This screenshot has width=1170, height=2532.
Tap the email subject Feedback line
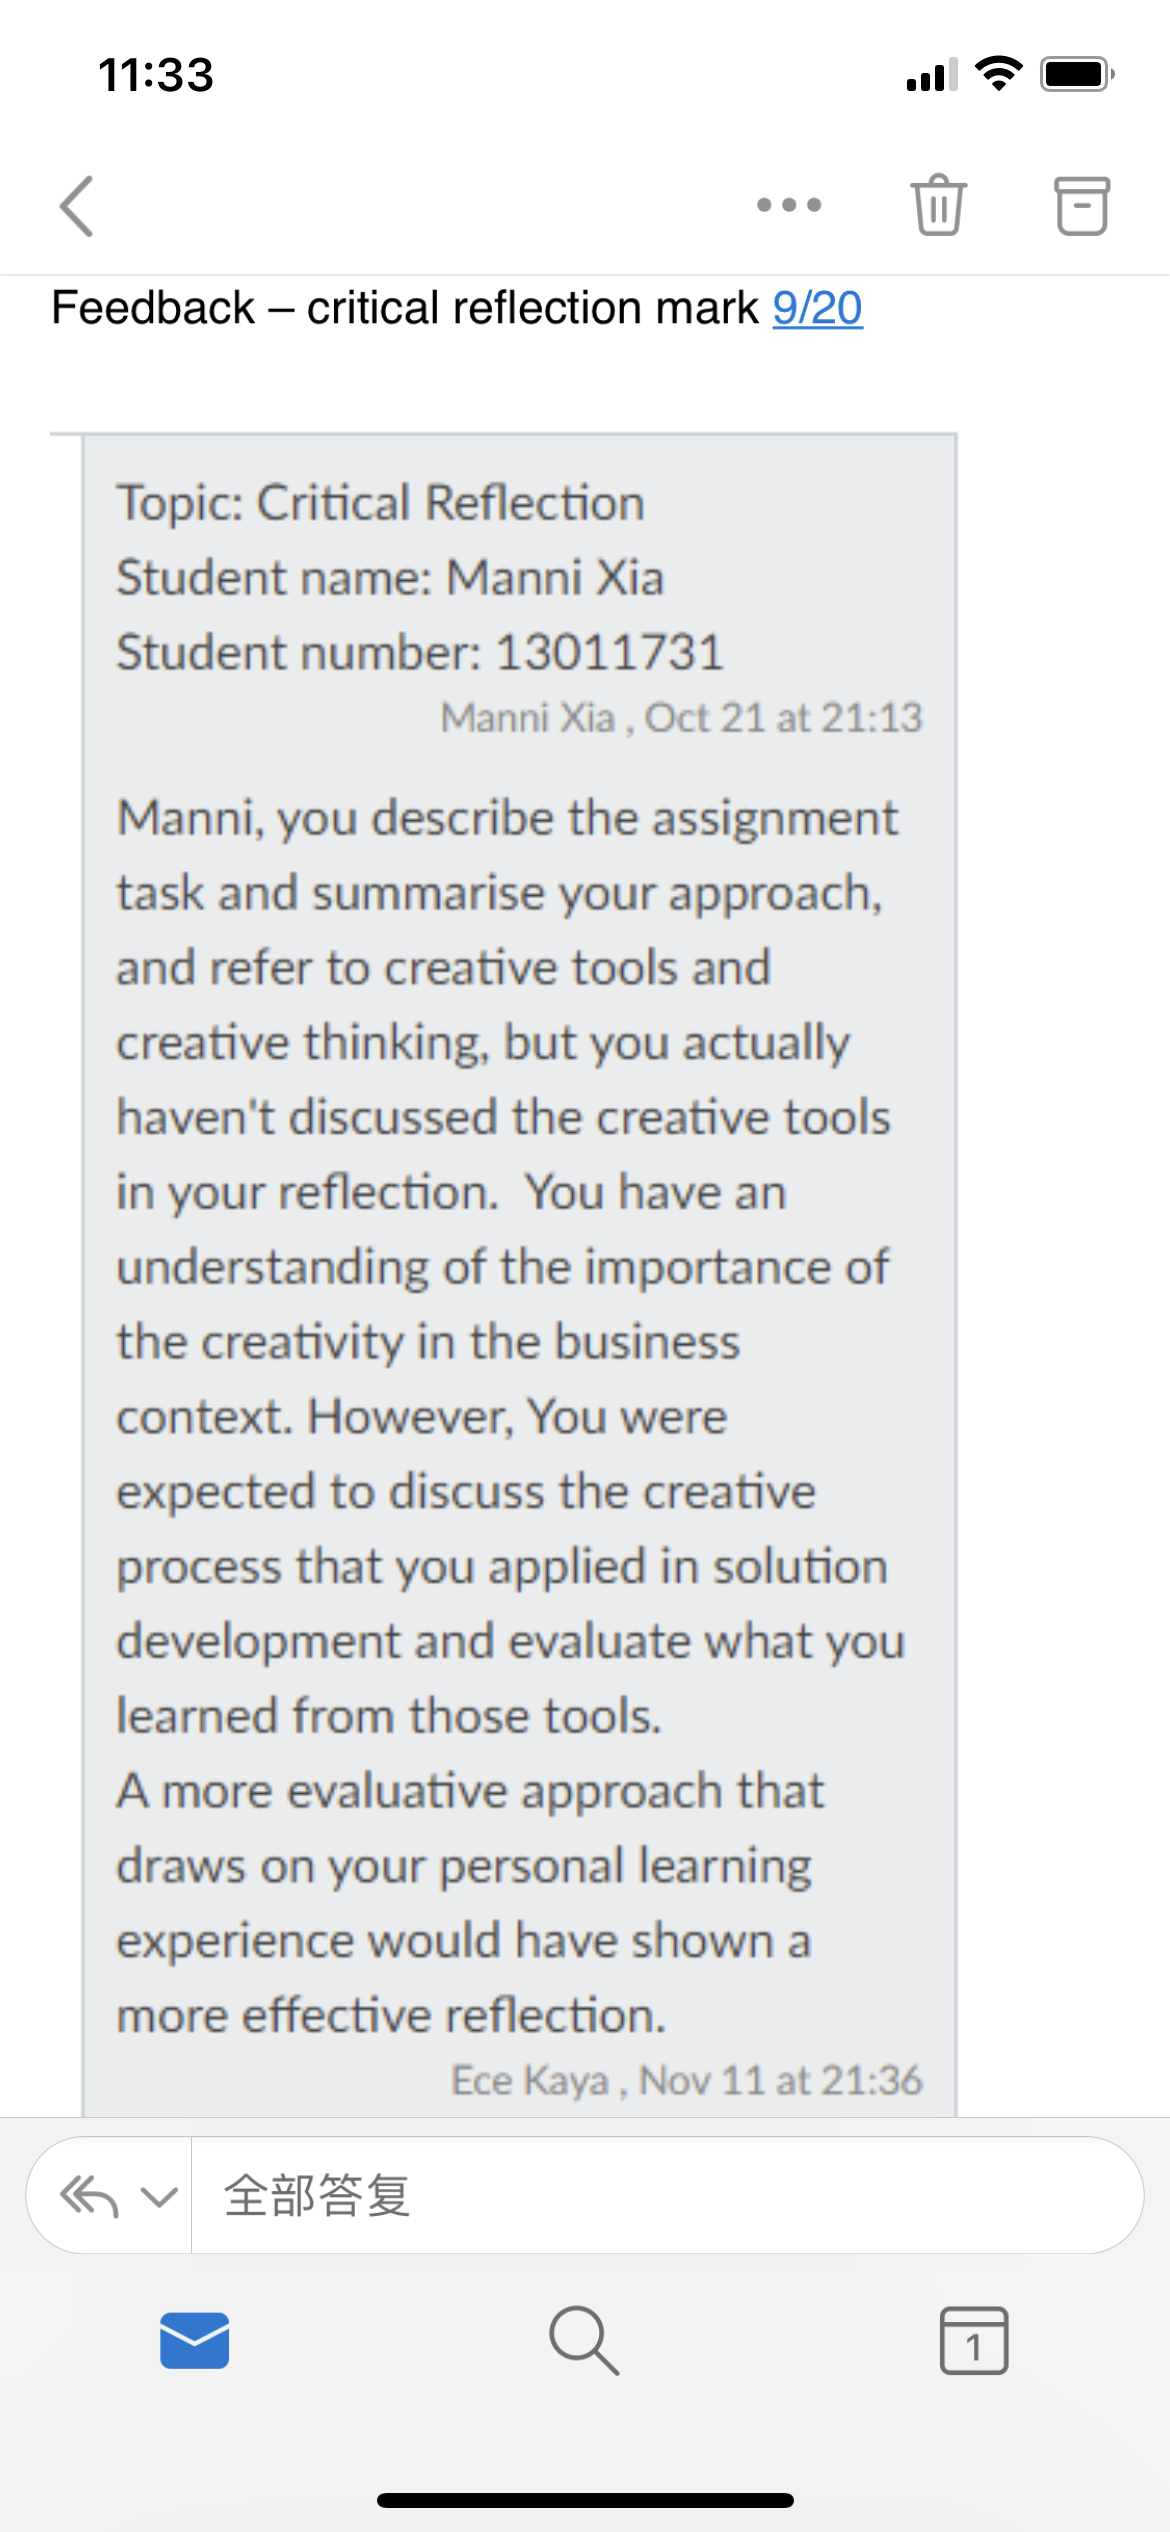click(x=457, y=308)
